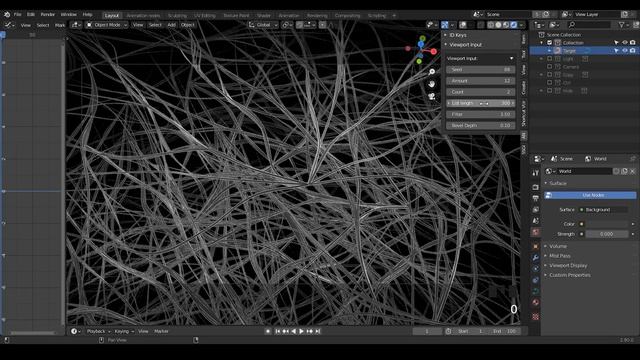The width and height of the screenshot is (640, 360).
Task: Open the Scene properties tab icon
Action: pos(536,221)
